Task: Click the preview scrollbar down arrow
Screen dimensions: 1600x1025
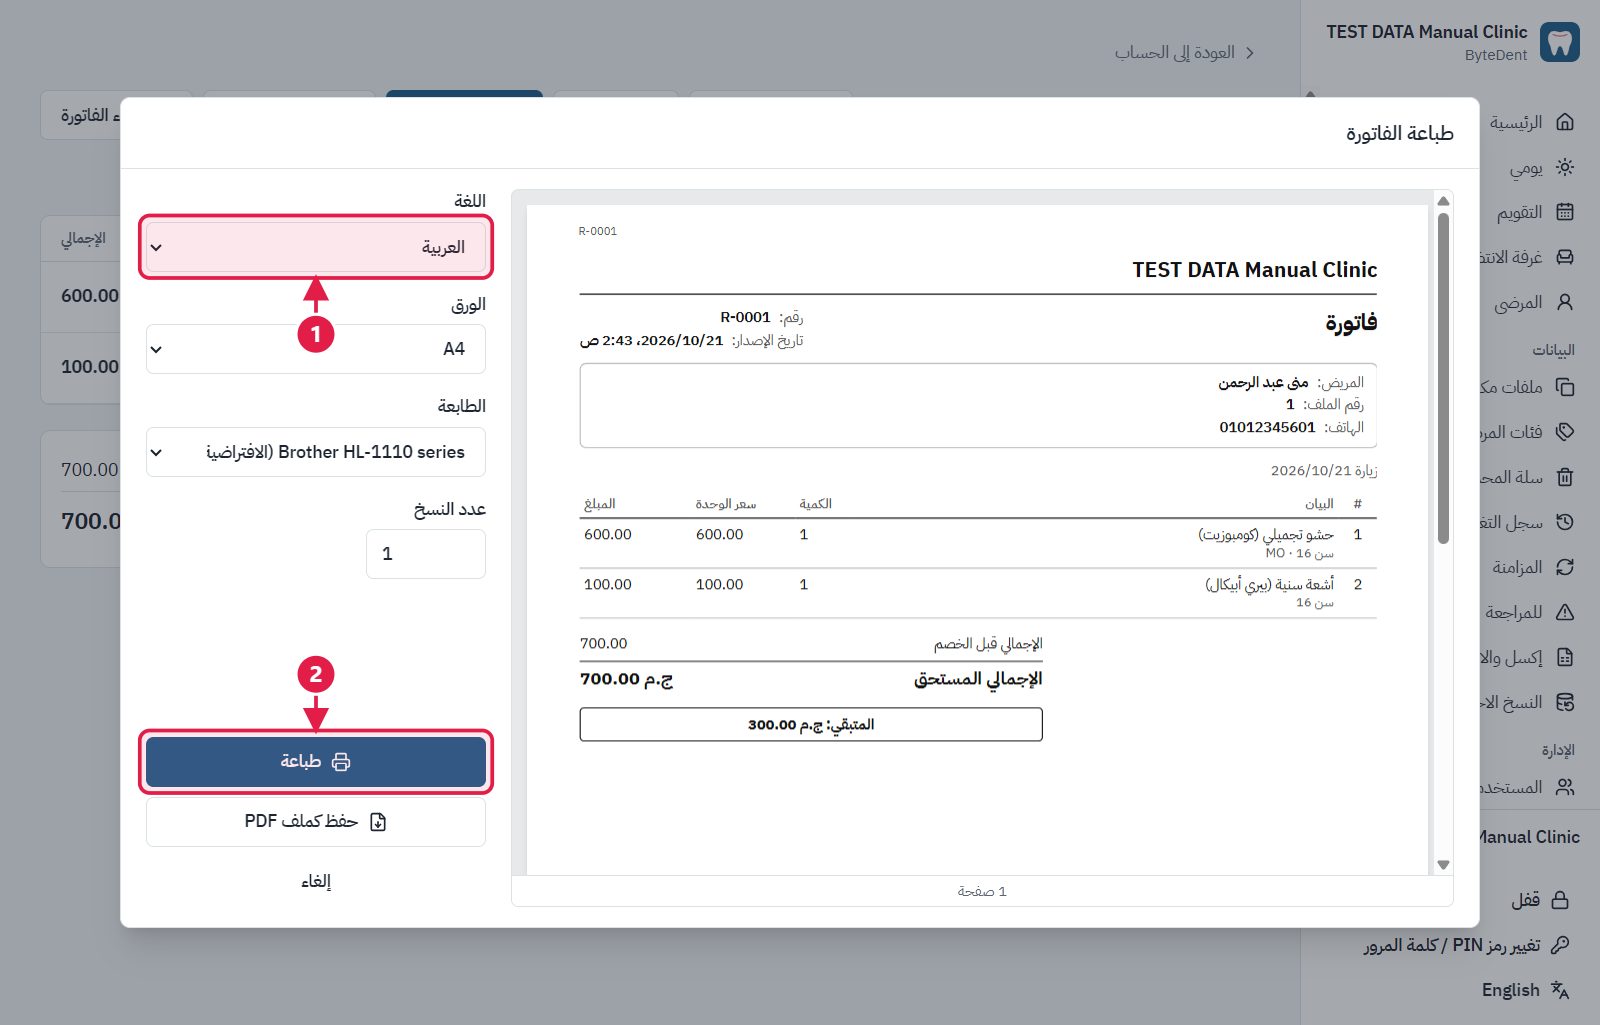Action: (x=1443, y=865)
